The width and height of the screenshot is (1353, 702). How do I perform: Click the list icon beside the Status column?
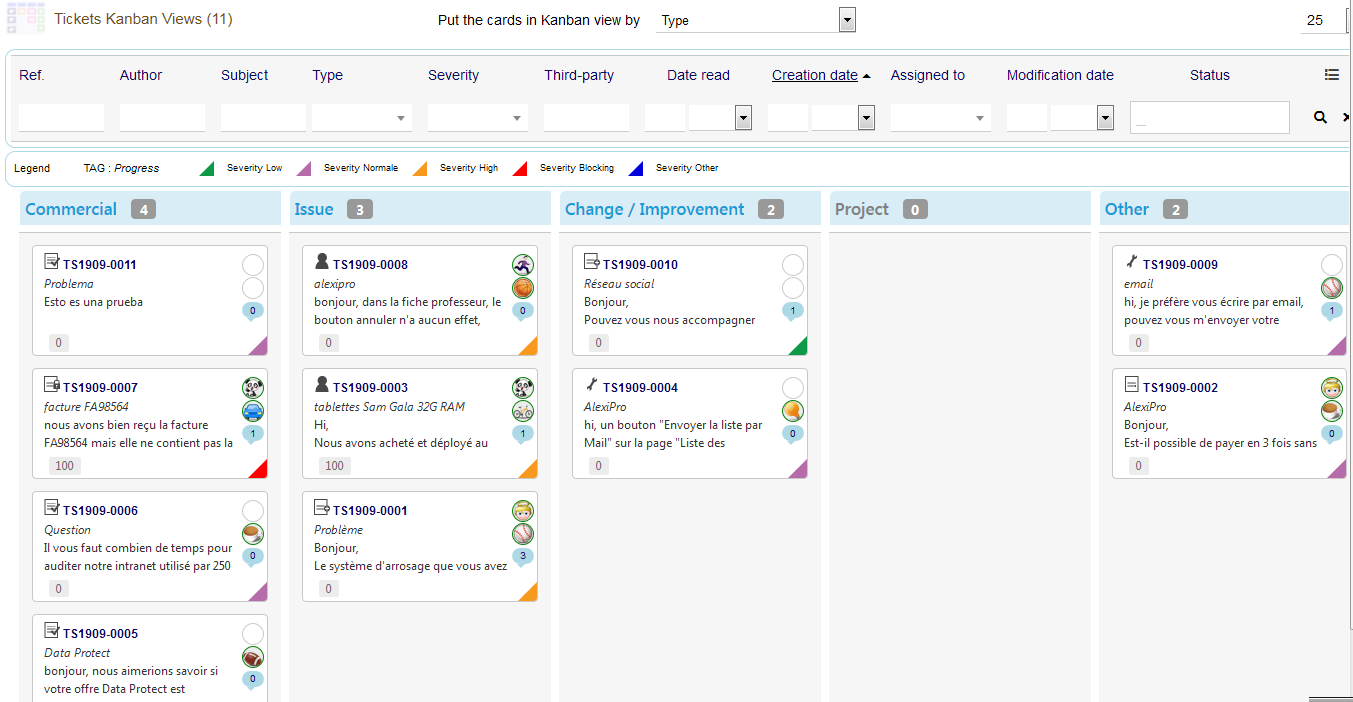[x=1331, y=75]
